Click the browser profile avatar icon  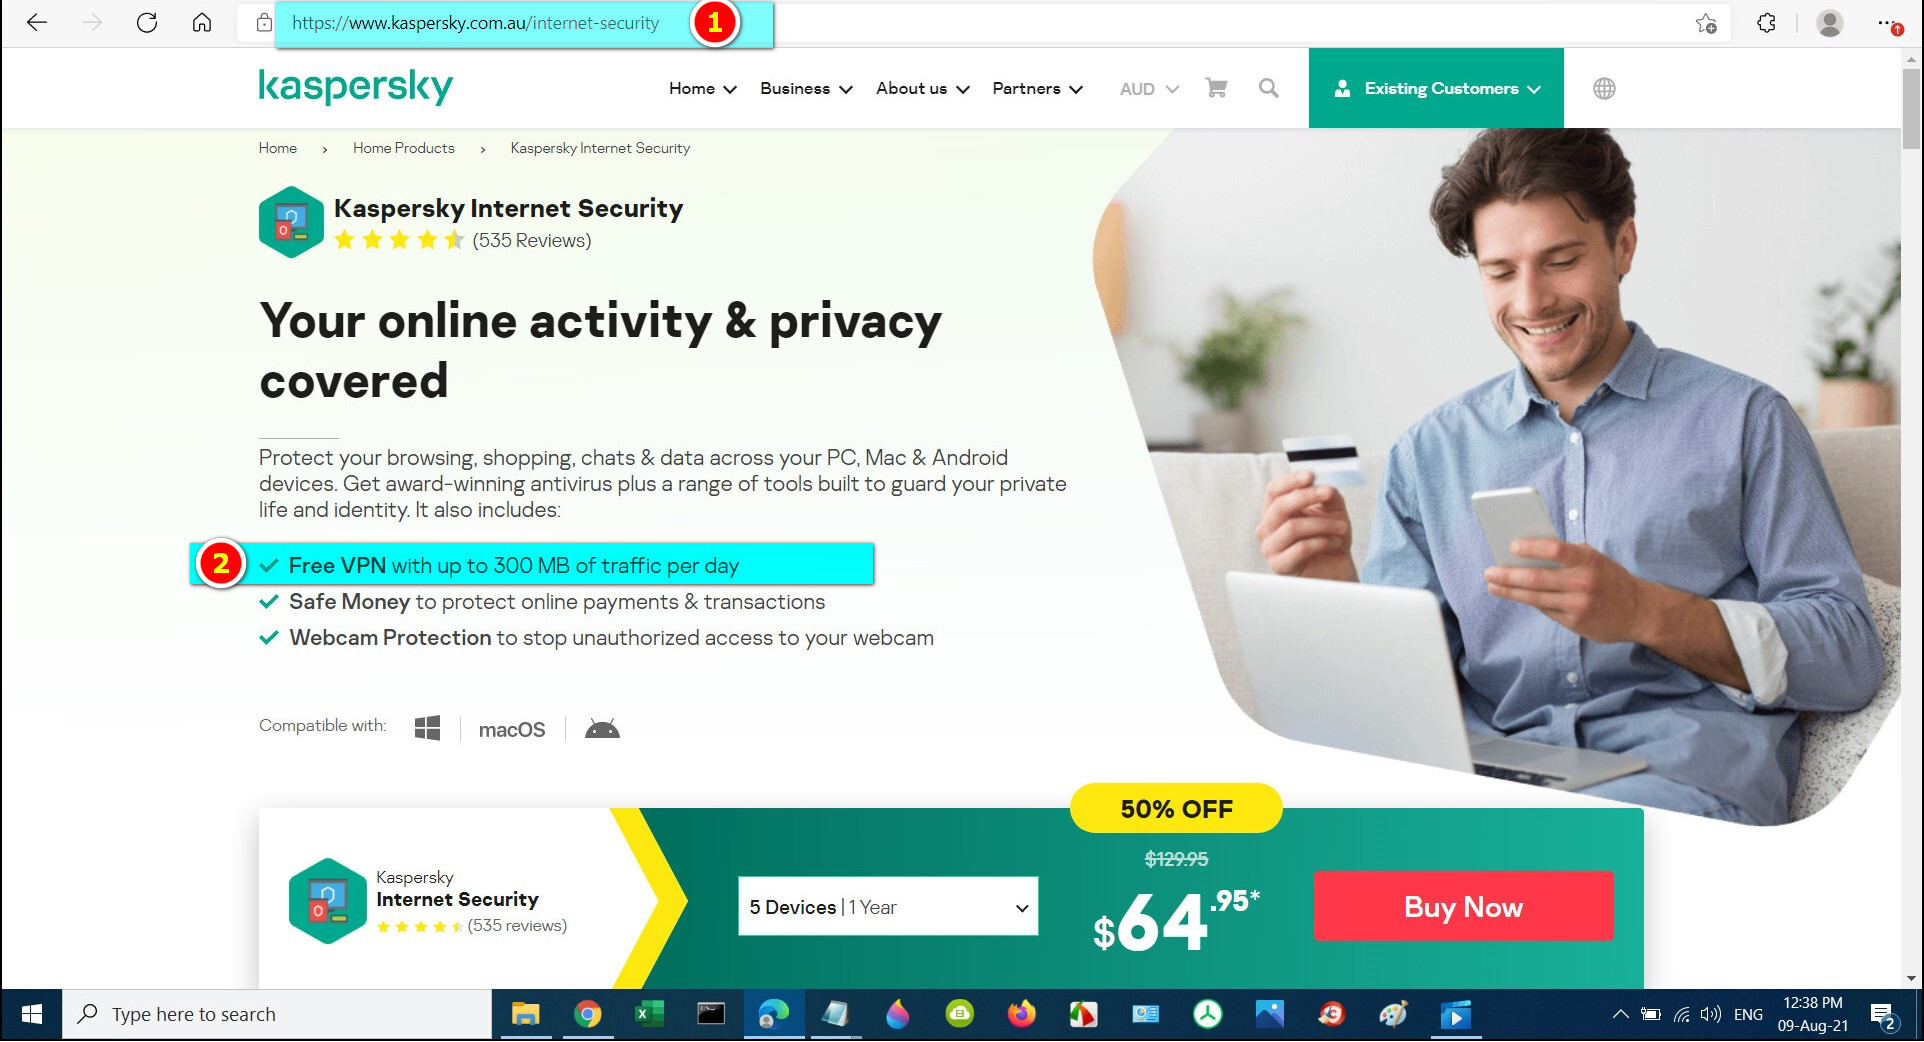1830,23
